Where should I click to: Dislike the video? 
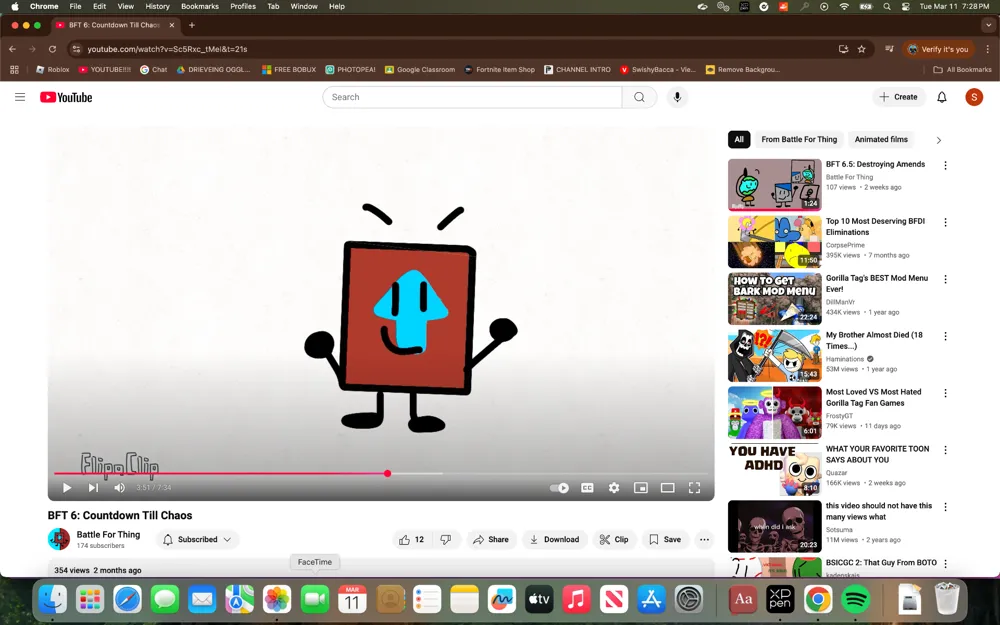[x=446, y=540]
